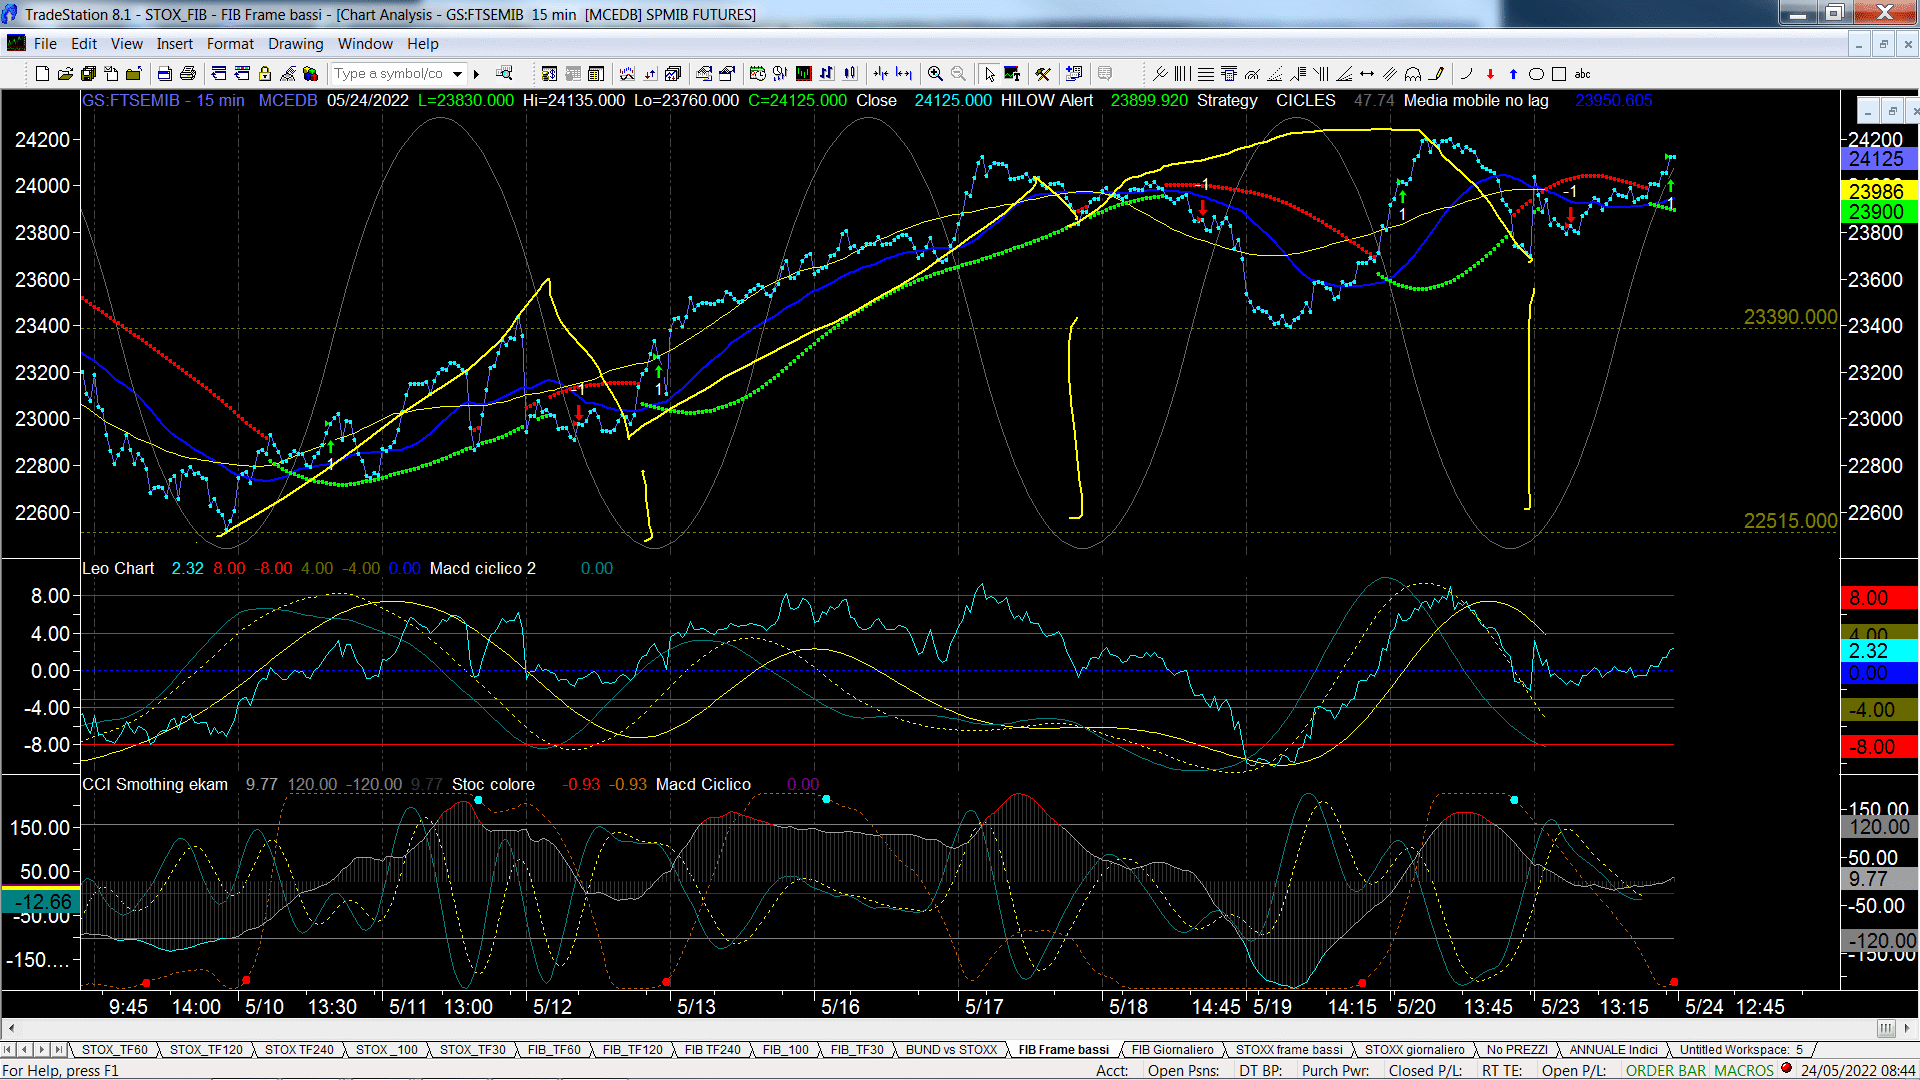
Task: Click the hammer tools icon
Action: [1043, 74]
